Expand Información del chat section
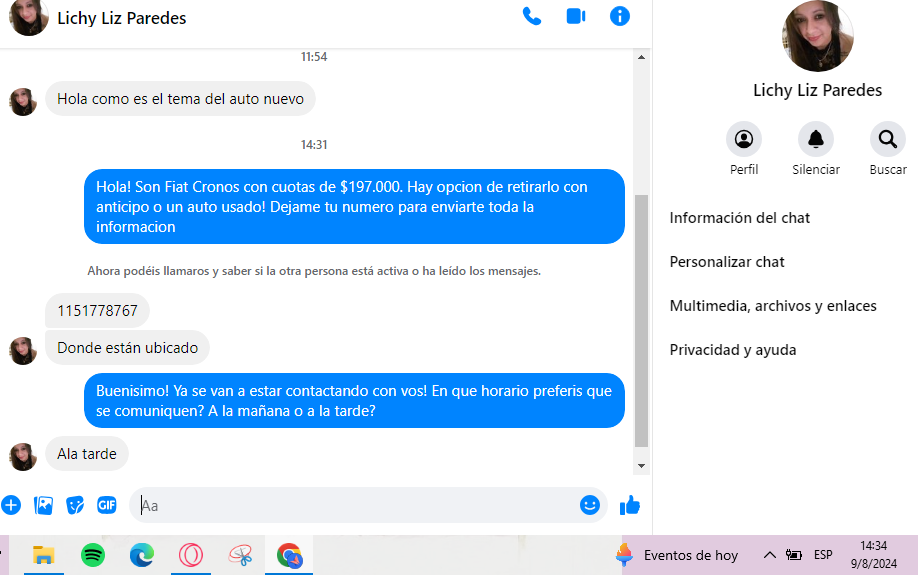The width and height of the screenshot is (918, 575). [739, 218]
